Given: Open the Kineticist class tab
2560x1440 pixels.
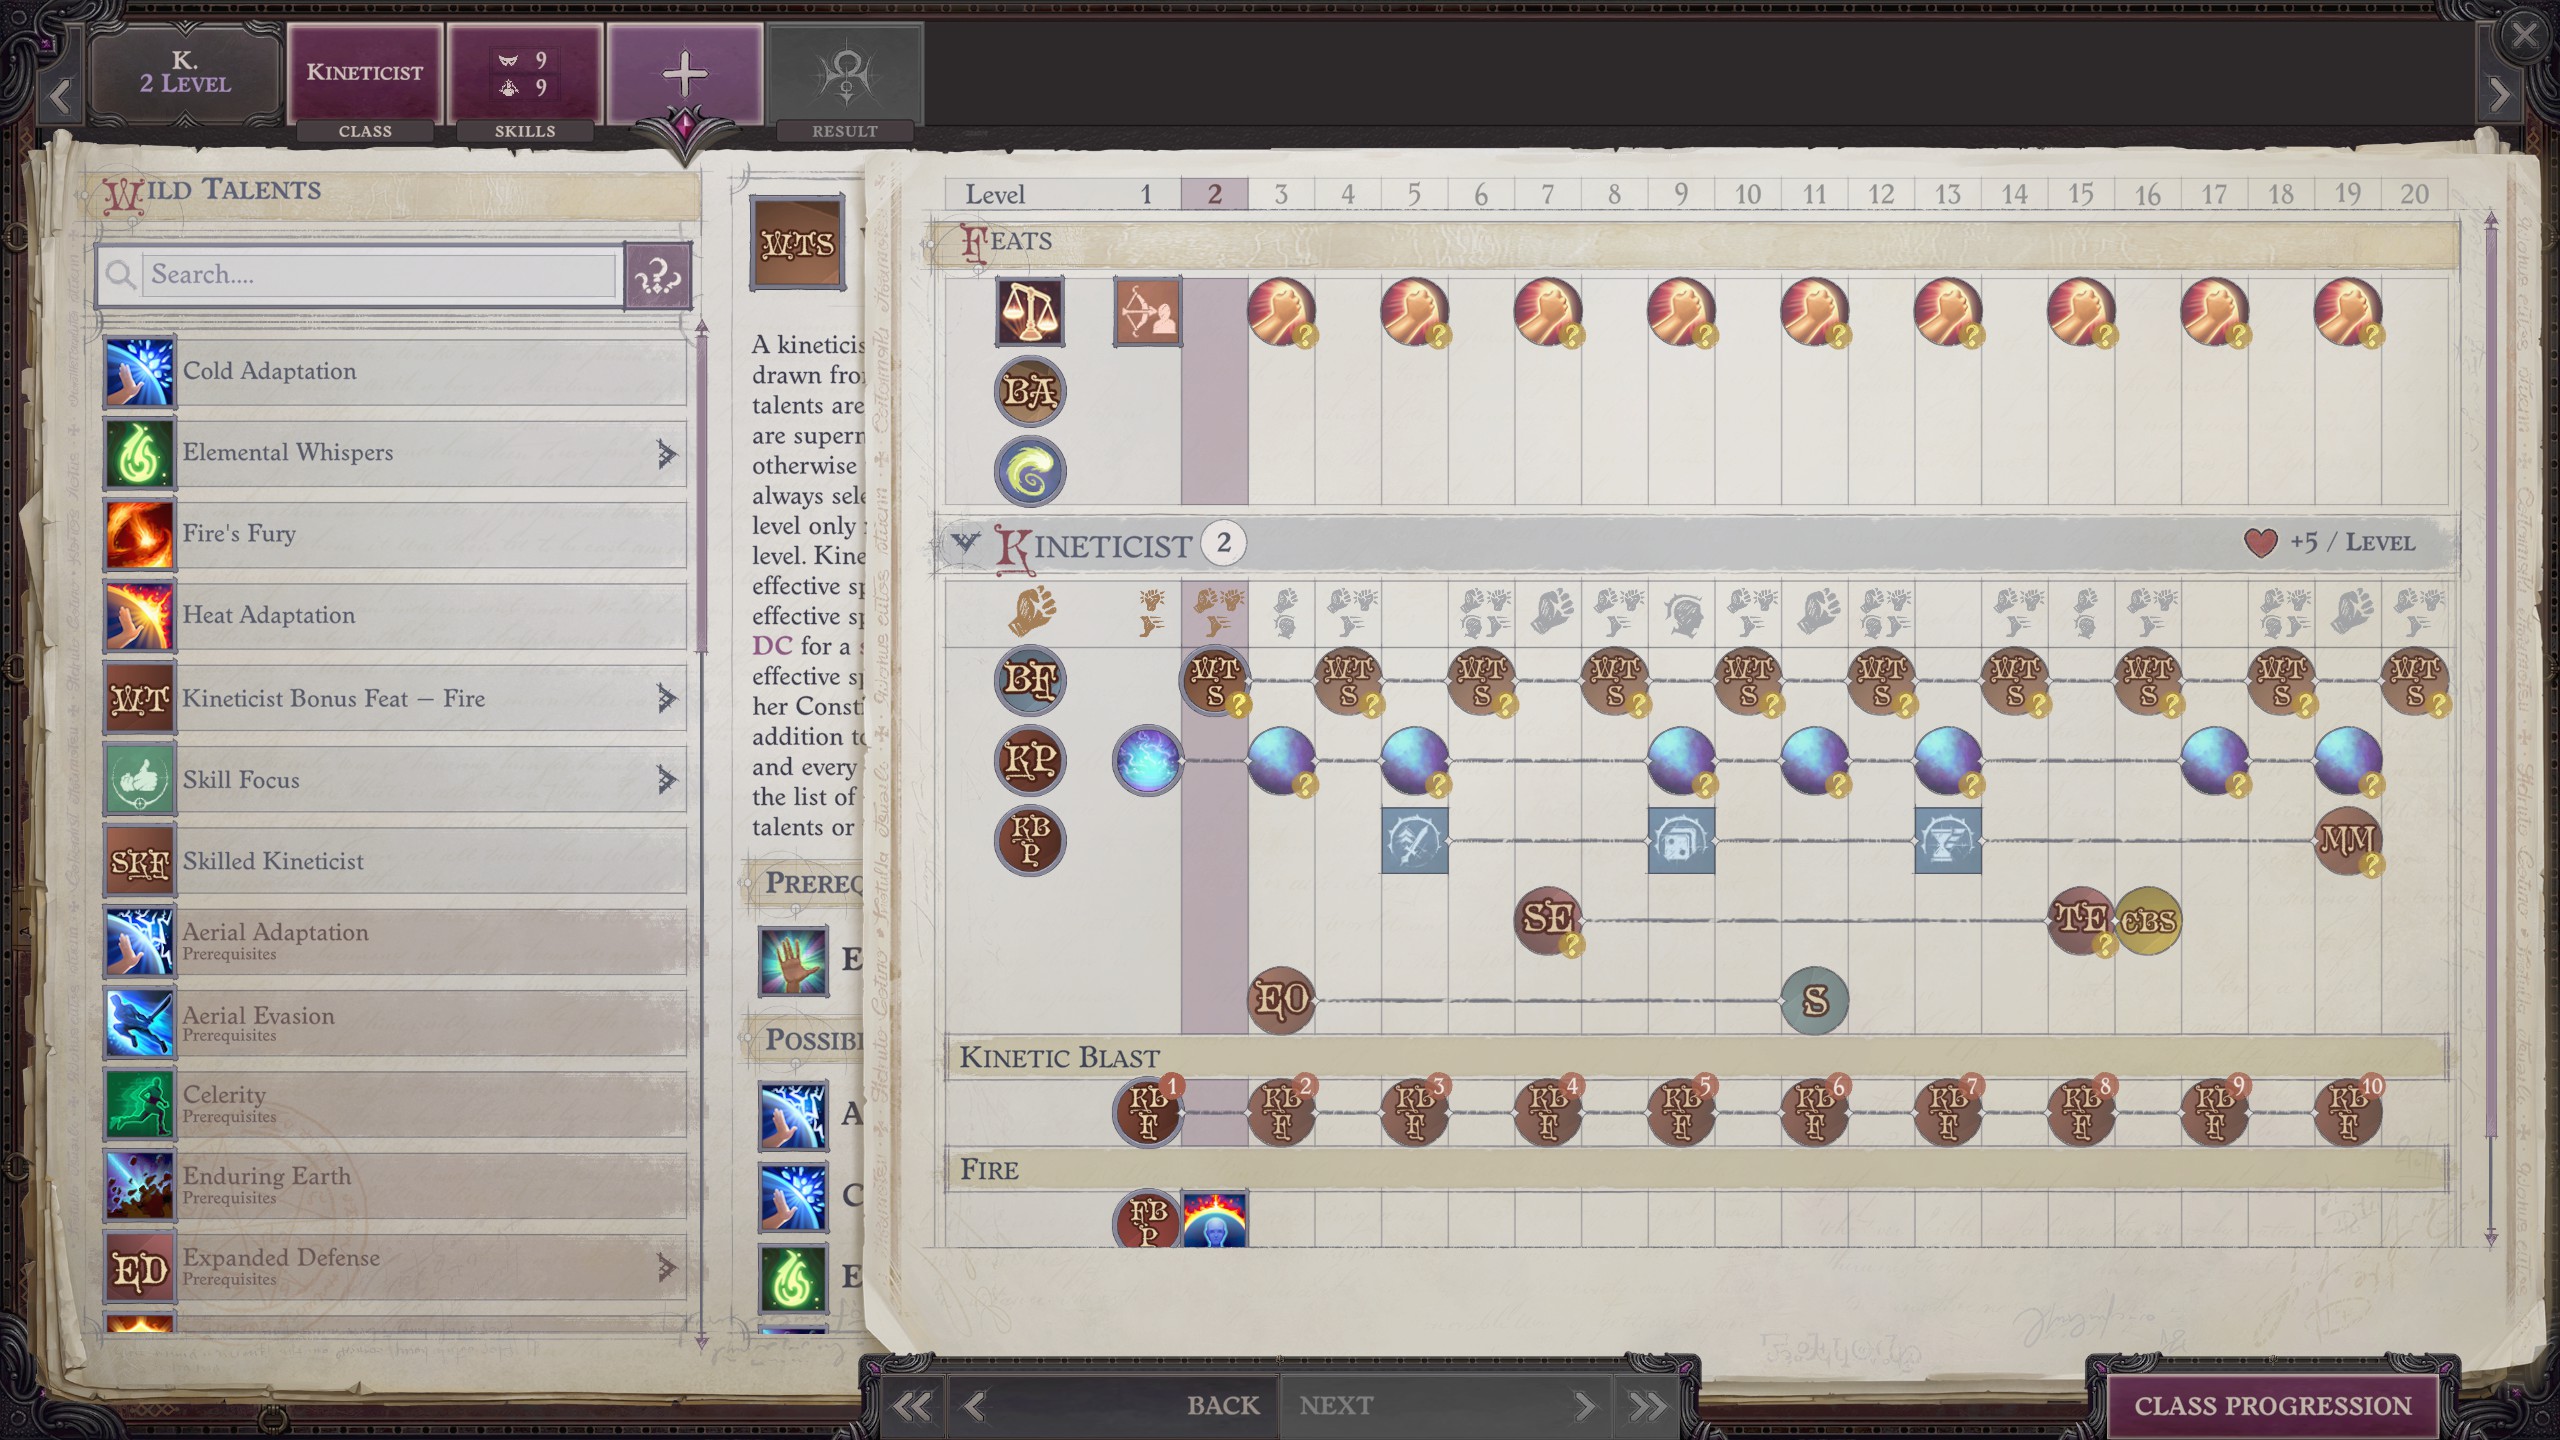Looking at the screenshot, I should coord(365,74).
